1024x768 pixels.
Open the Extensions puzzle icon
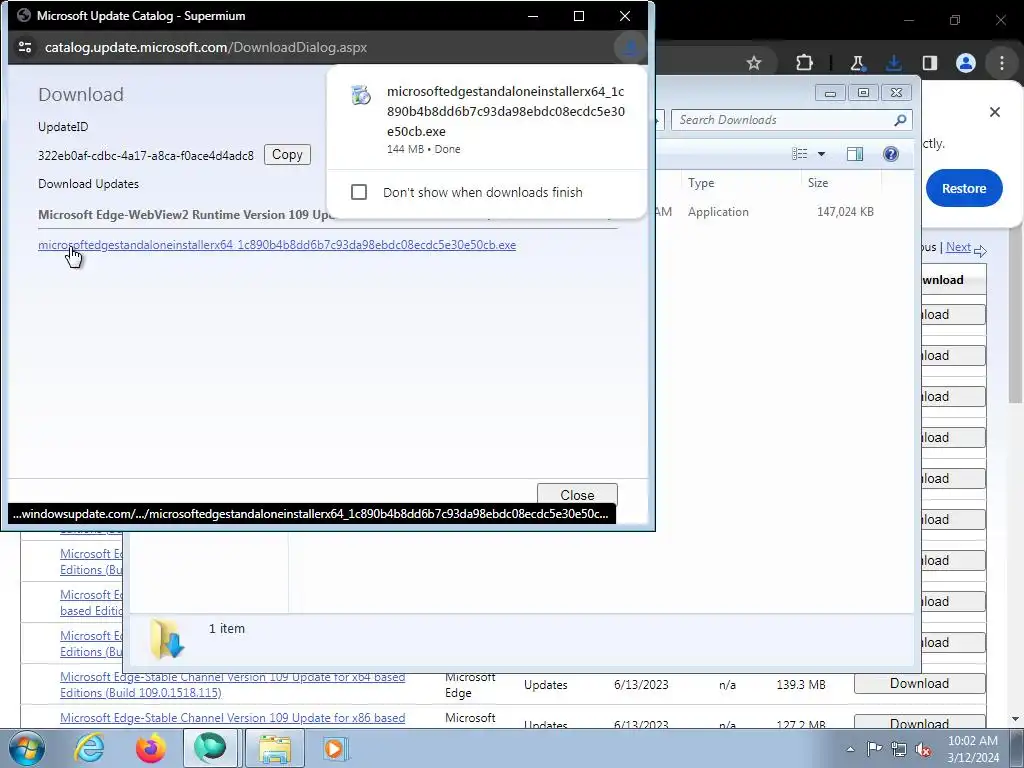(x=805, y=63)
